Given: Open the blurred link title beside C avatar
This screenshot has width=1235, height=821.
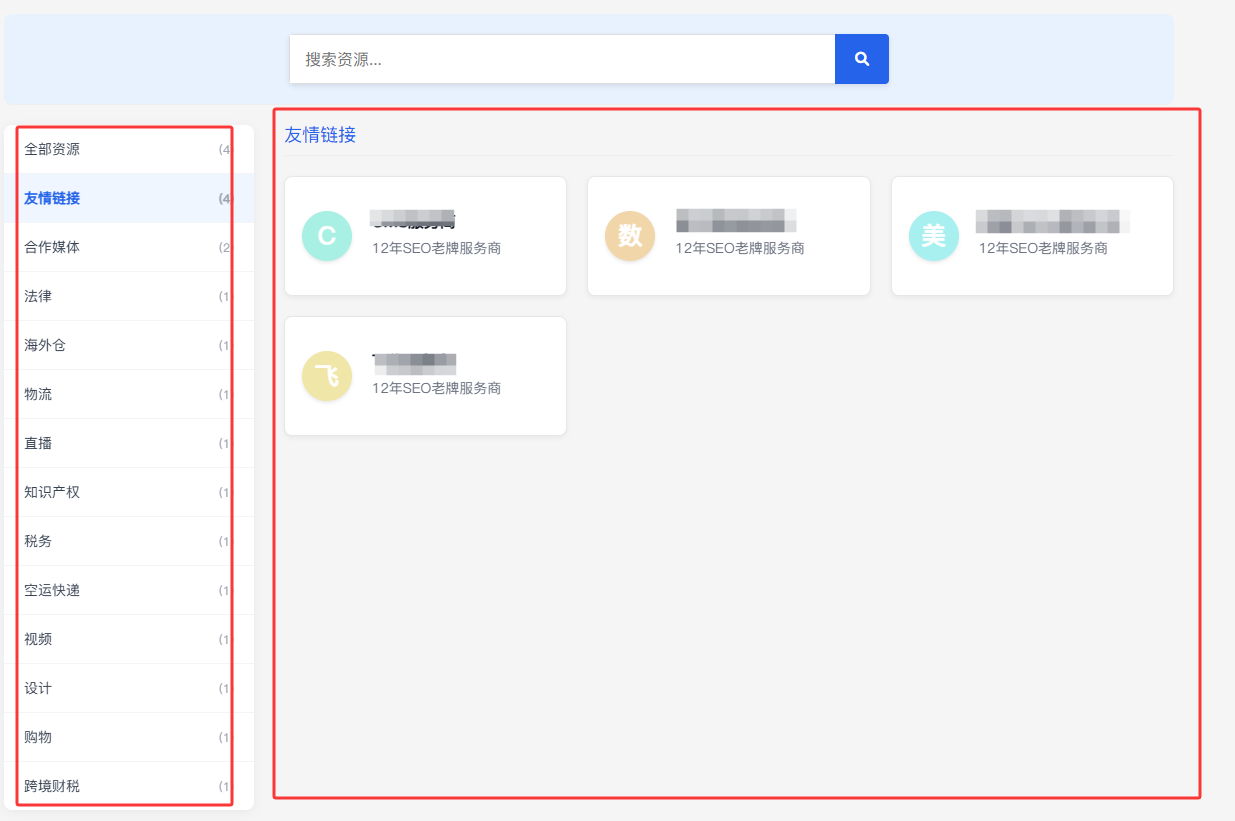Looking at the screenshot, I should [414, 221].
